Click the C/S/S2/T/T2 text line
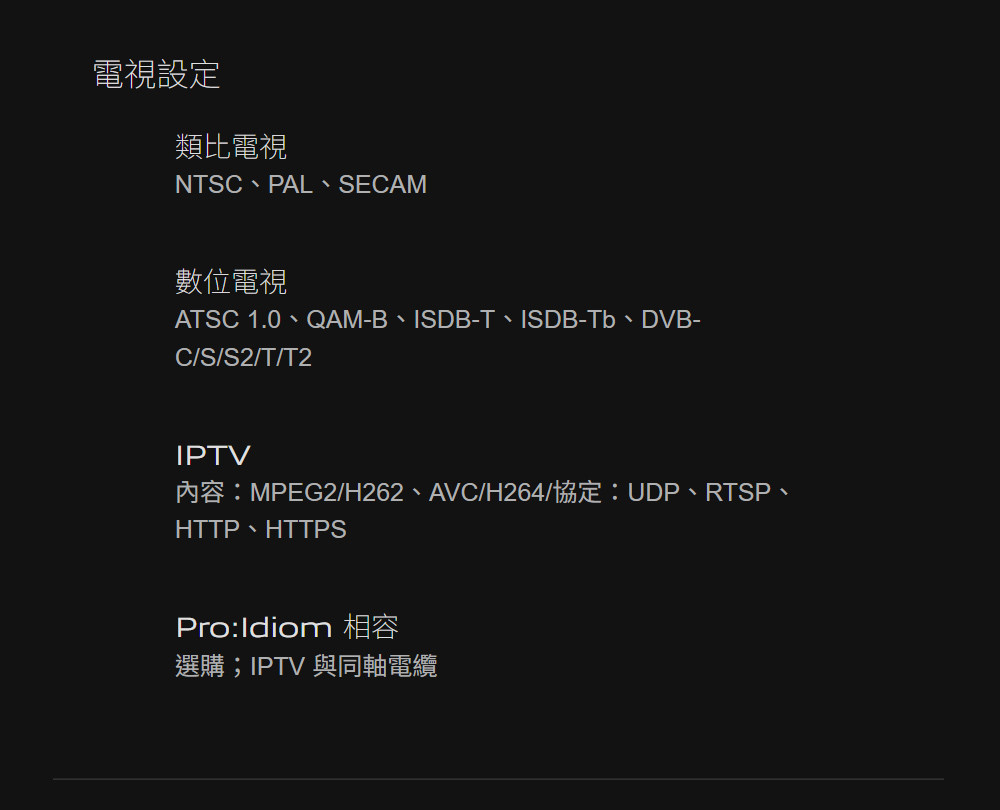The image size is (1000, 810). [x=243, y=357]
